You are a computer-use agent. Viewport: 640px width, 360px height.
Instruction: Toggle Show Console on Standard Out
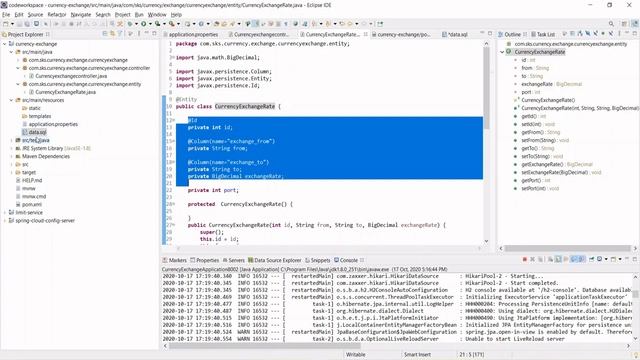575,259
